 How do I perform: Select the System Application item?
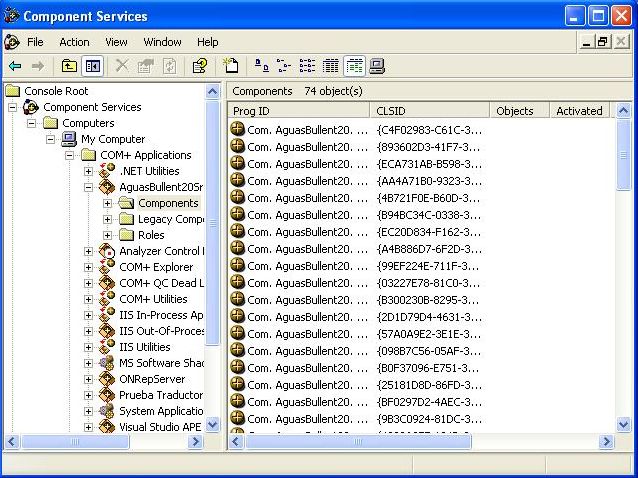coord(161,411)
